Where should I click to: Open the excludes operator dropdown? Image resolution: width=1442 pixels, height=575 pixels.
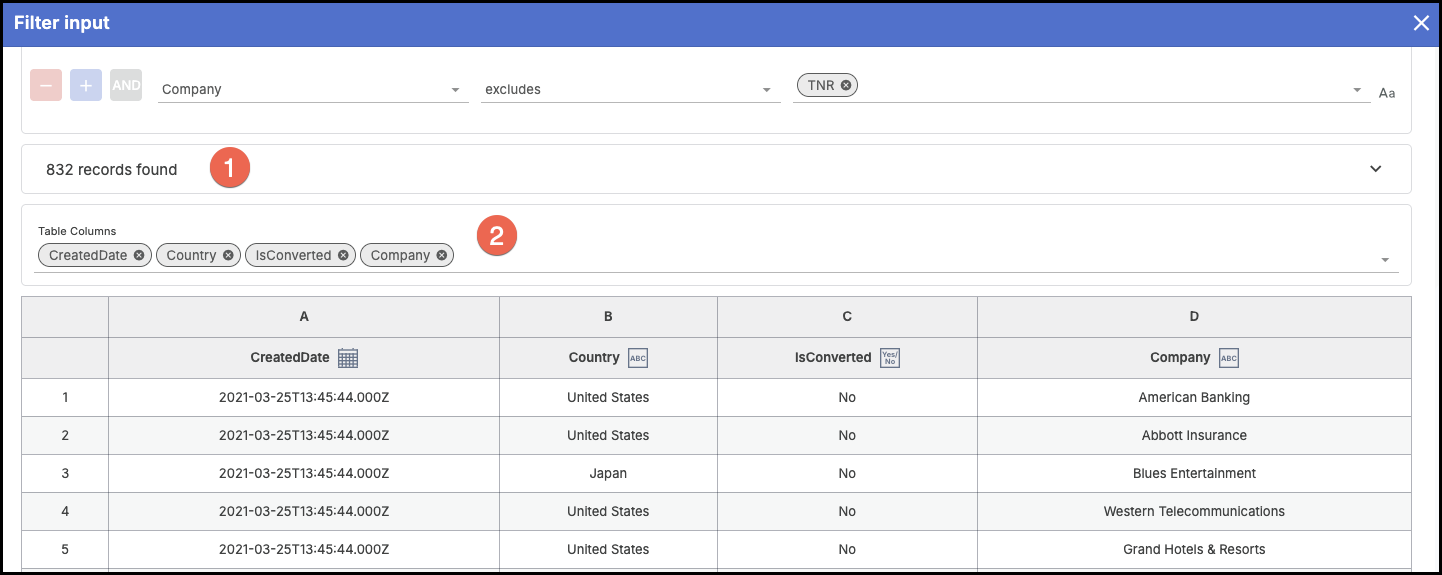click(630, 89)
